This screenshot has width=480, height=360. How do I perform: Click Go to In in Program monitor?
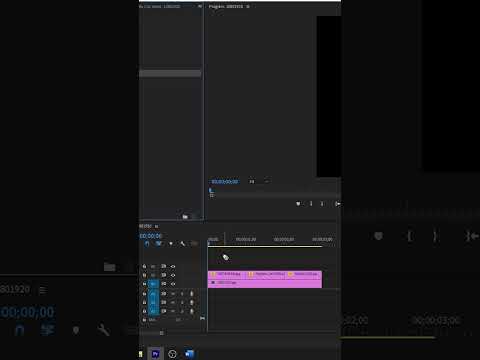[x=337, y=204]
